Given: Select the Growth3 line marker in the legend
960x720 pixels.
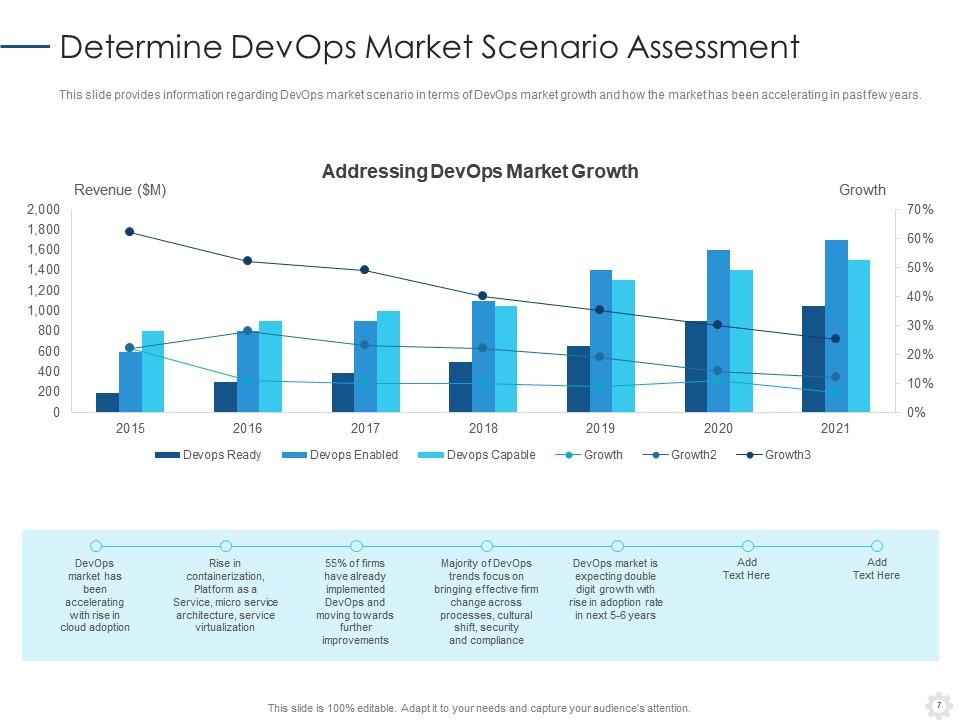Looking at the screenshot, I should point(750,455).
